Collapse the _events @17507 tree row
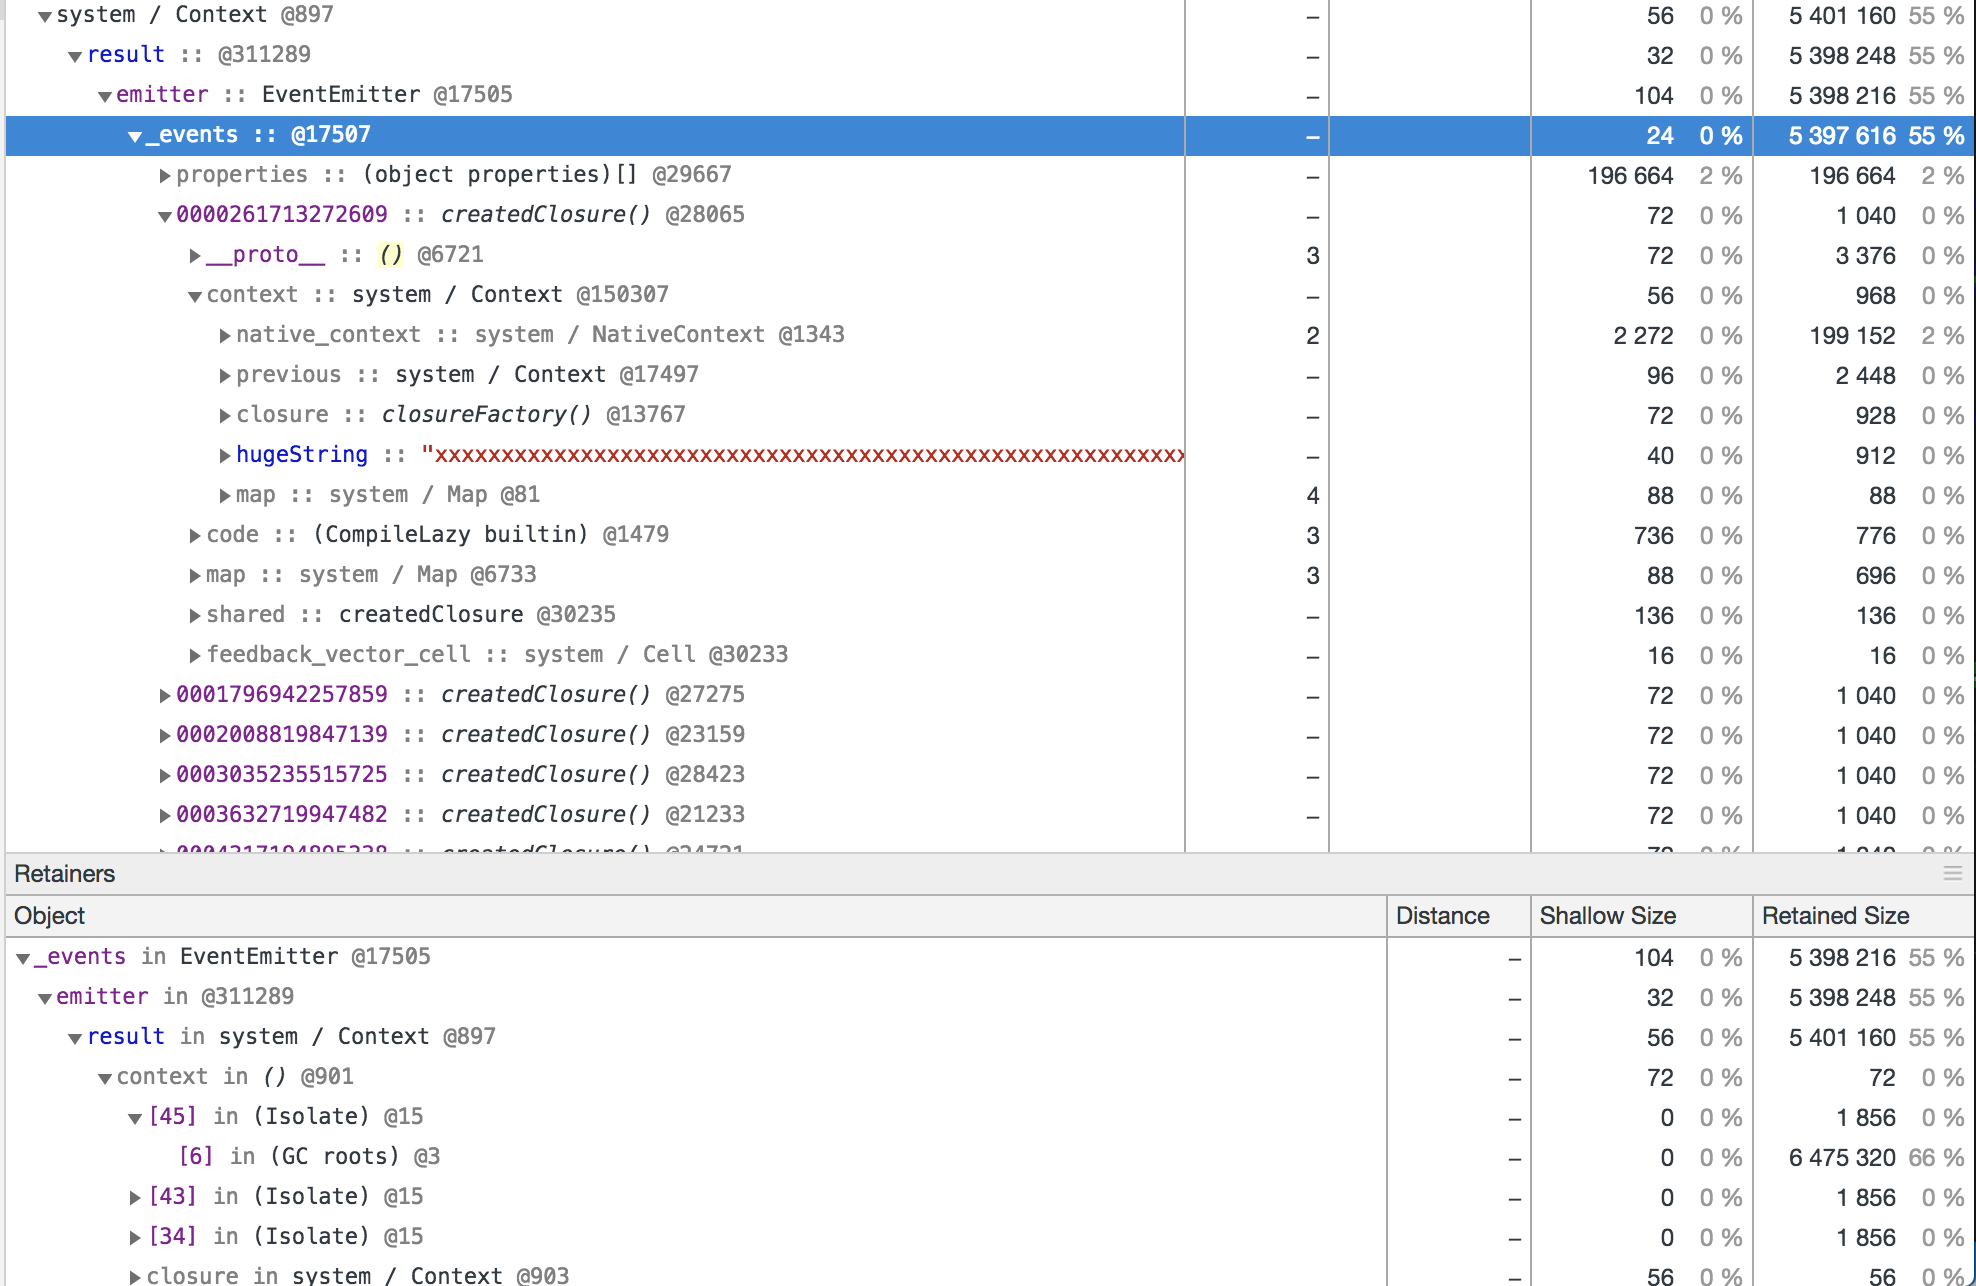The image size is (1976, 1286). pyautogui.click(x=135, y=137)
